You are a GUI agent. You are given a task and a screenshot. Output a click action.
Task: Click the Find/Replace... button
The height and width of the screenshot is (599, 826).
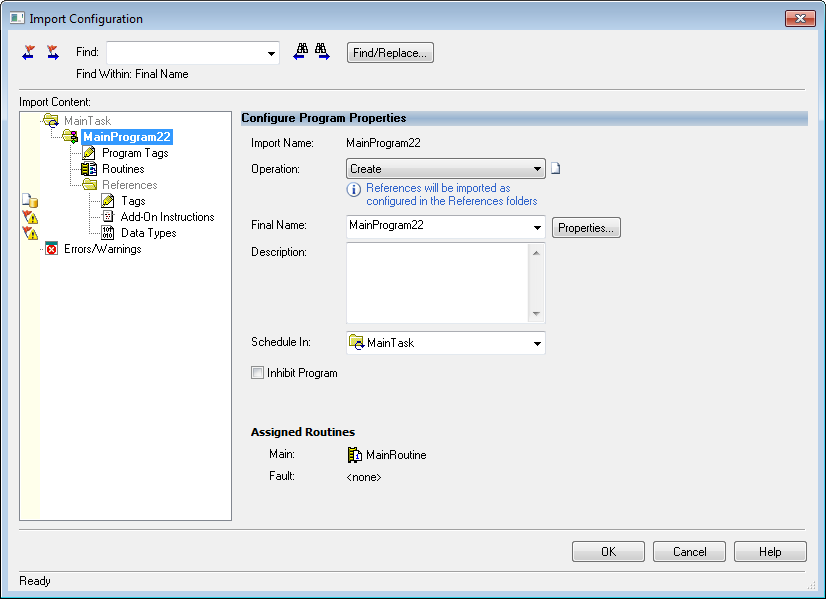point(390,53)
